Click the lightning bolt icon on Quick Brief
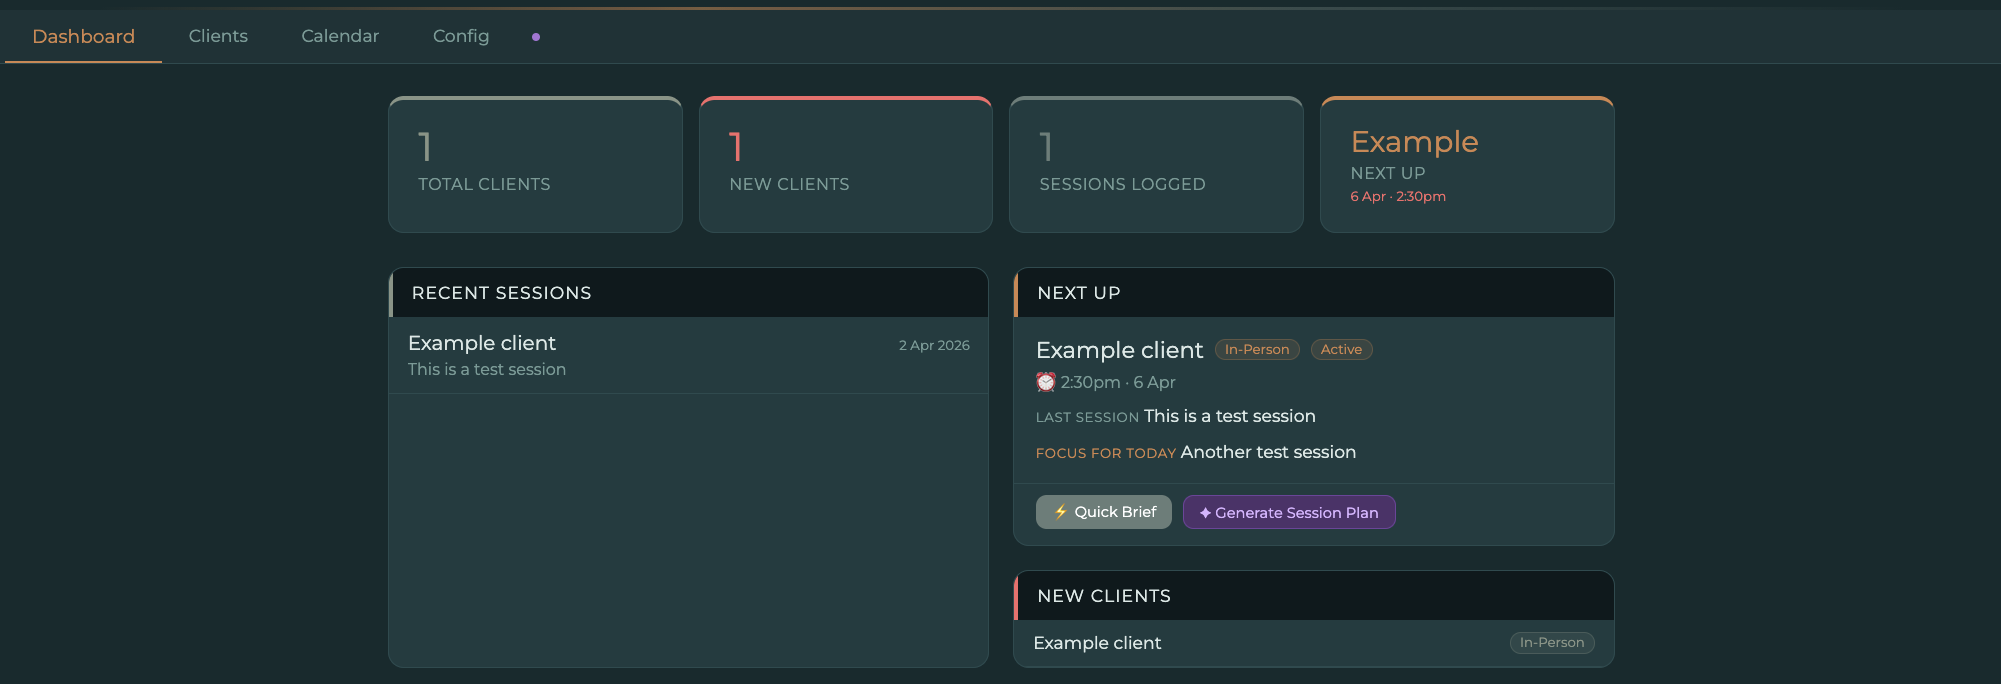 tap(1060, 512)
